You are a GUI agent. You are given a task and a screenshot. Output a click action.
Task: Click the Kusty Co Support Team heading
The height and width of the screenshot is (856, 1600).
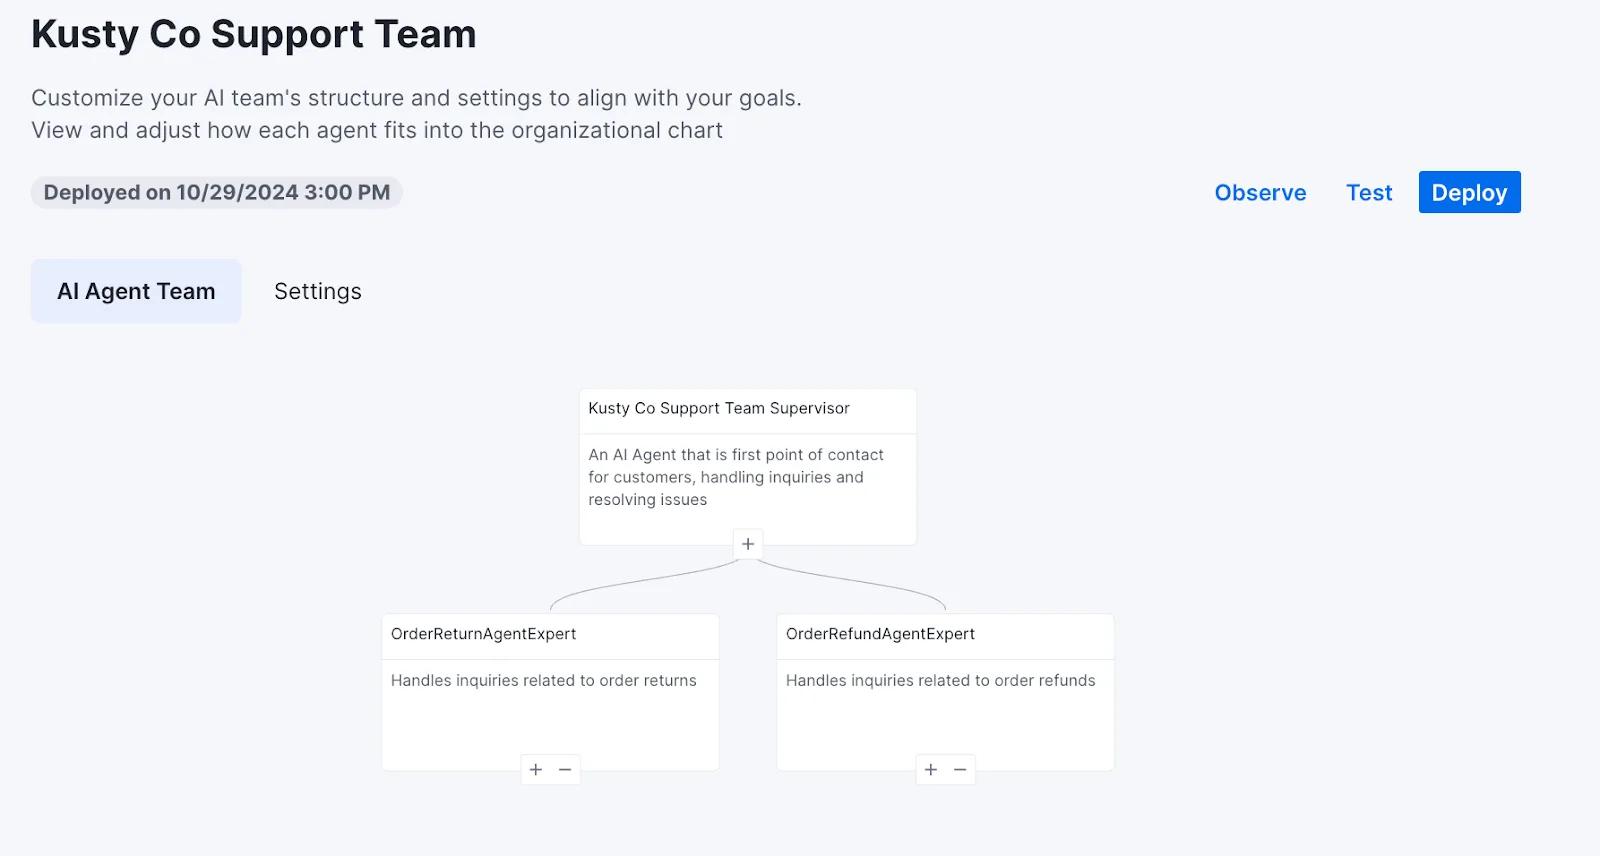click(254, 34)
